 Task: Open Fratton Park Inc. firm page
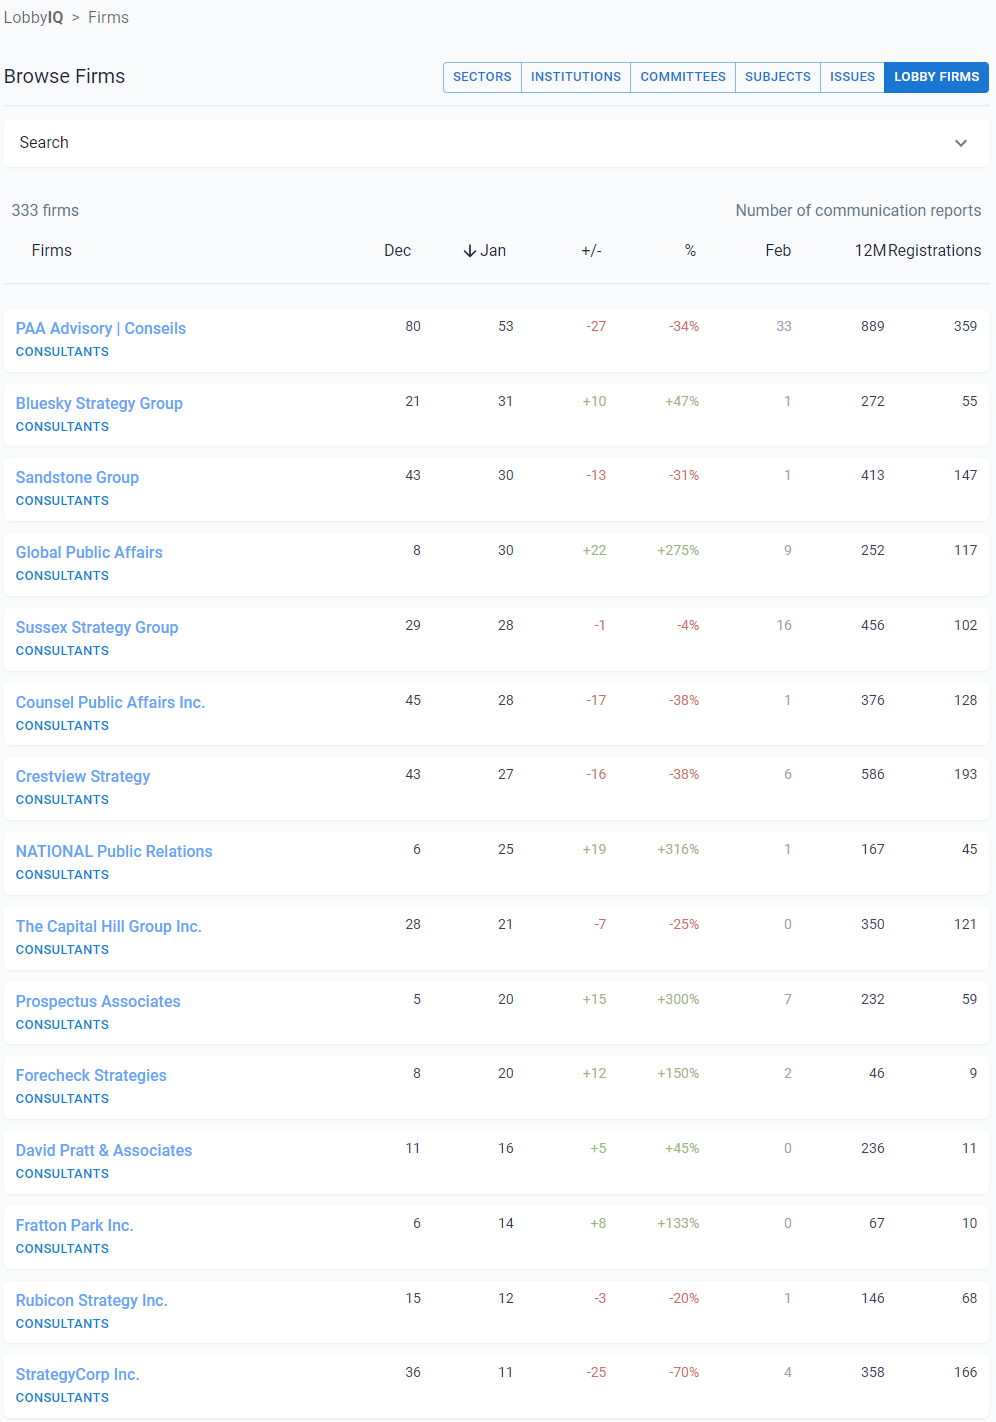click(74, 1225)
